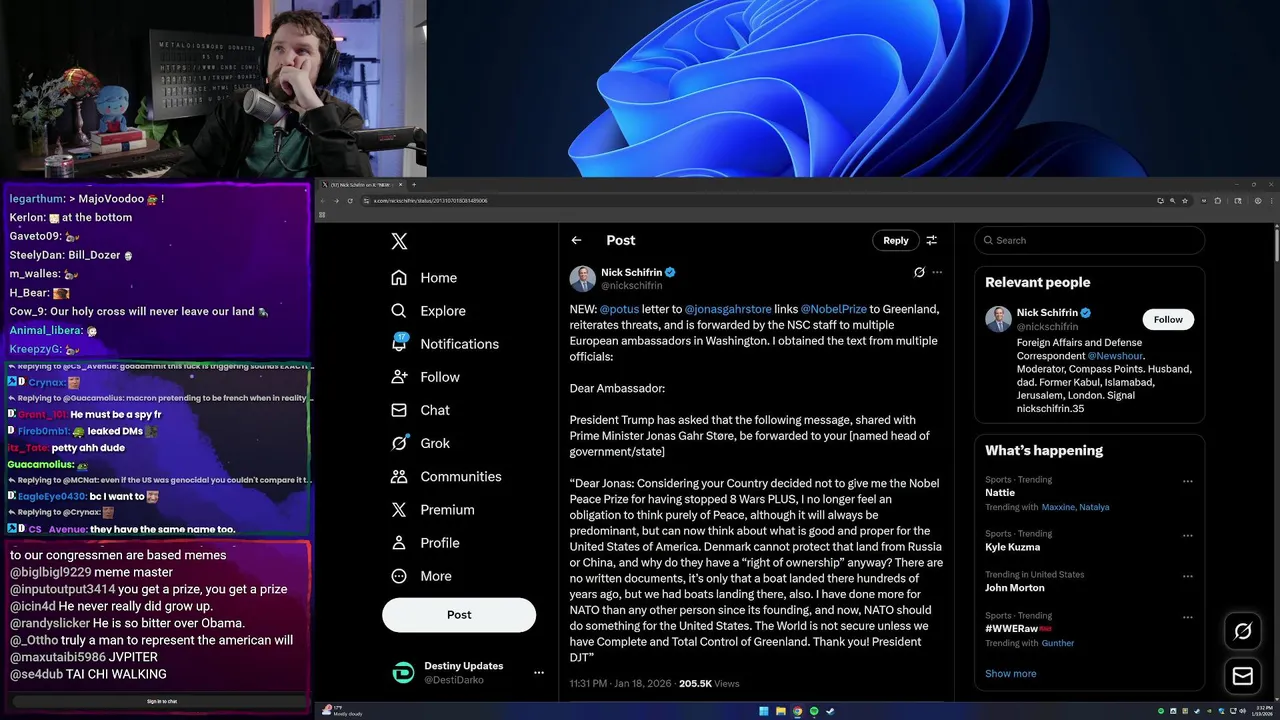This screenshot has height=720, width=1280.
Task: Click the white Post compose button
Action: pyautogui.click(x=459, y=615)
